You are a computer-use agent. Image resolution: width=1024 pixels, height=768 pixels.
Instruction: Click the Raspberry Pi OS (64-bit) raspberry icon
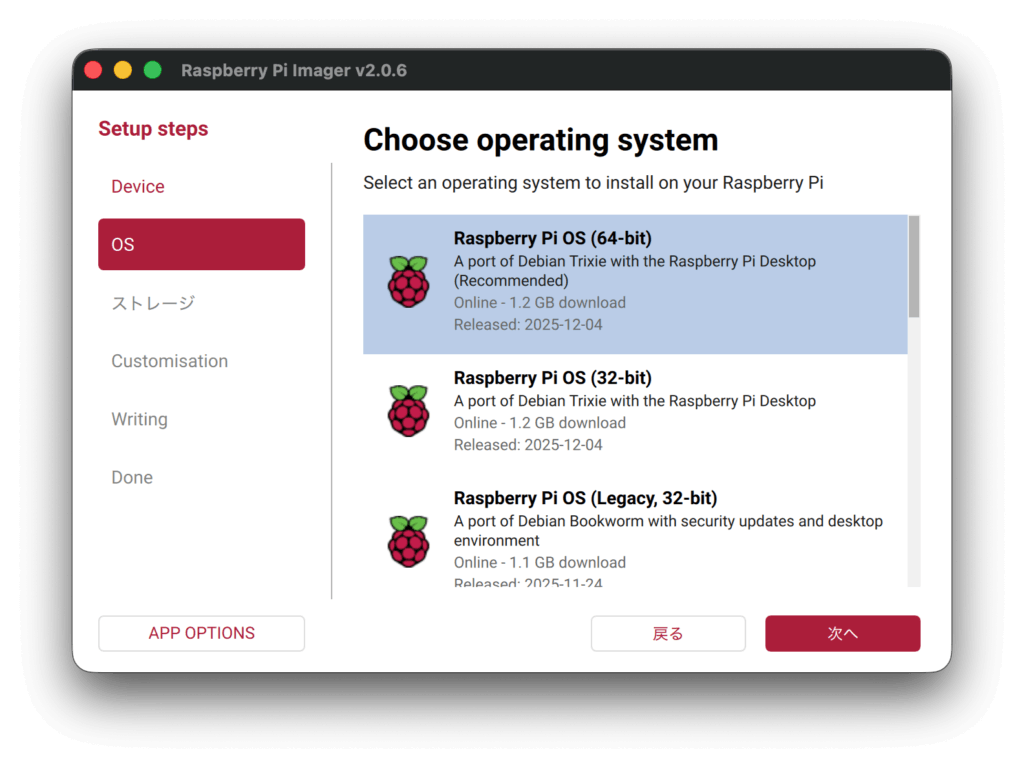point(408,282)
